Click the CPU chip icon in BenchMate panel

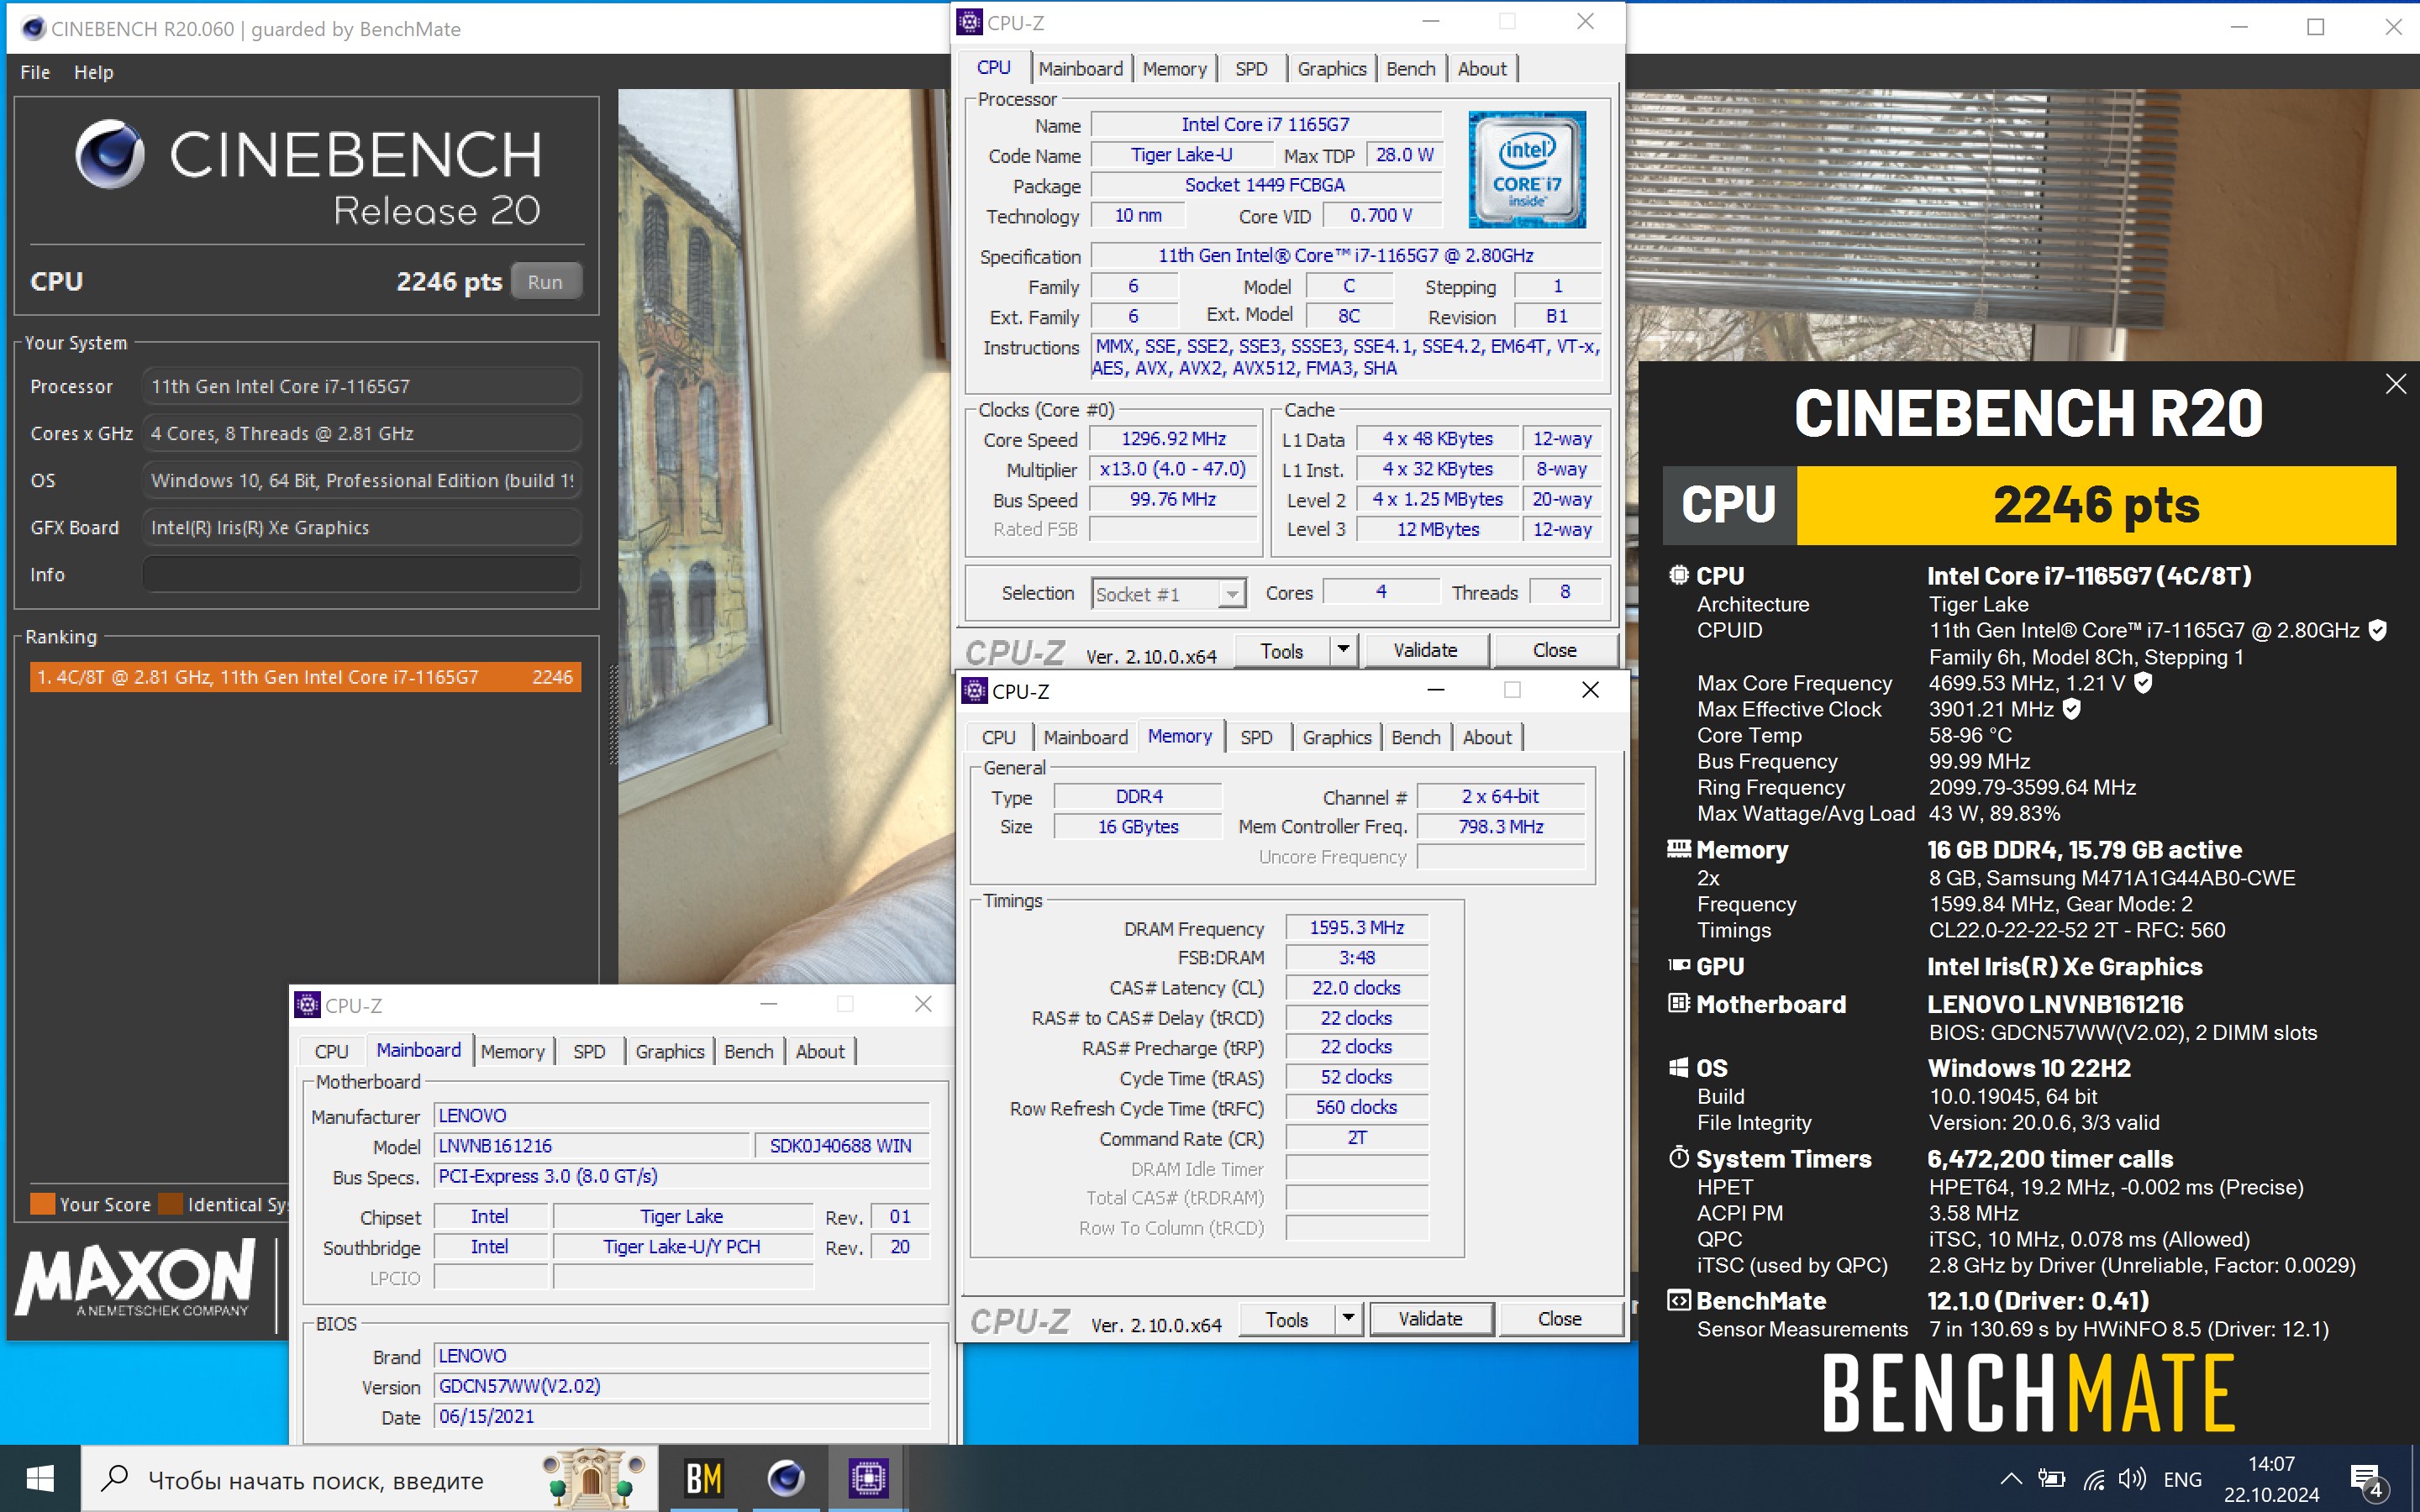coord(1679,575)
